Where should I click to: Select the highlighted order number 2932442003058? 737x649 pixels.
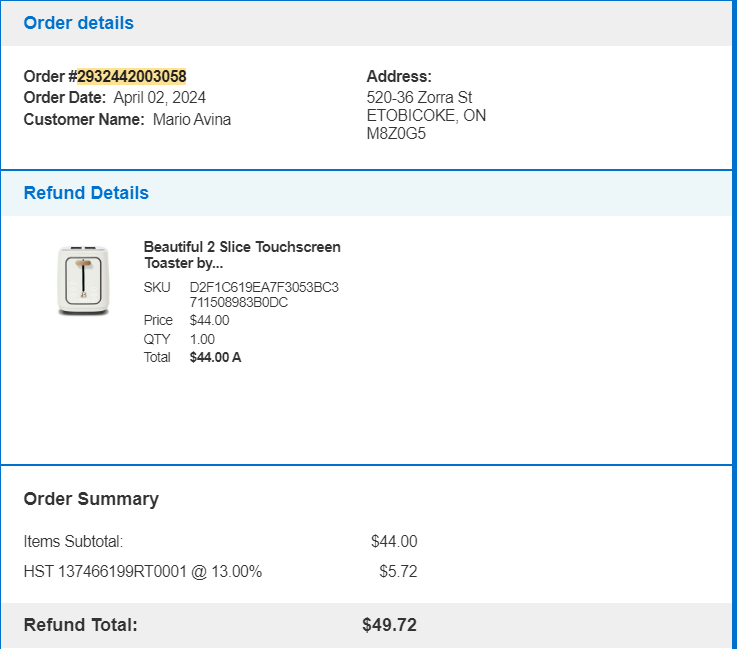click(132, 76)
